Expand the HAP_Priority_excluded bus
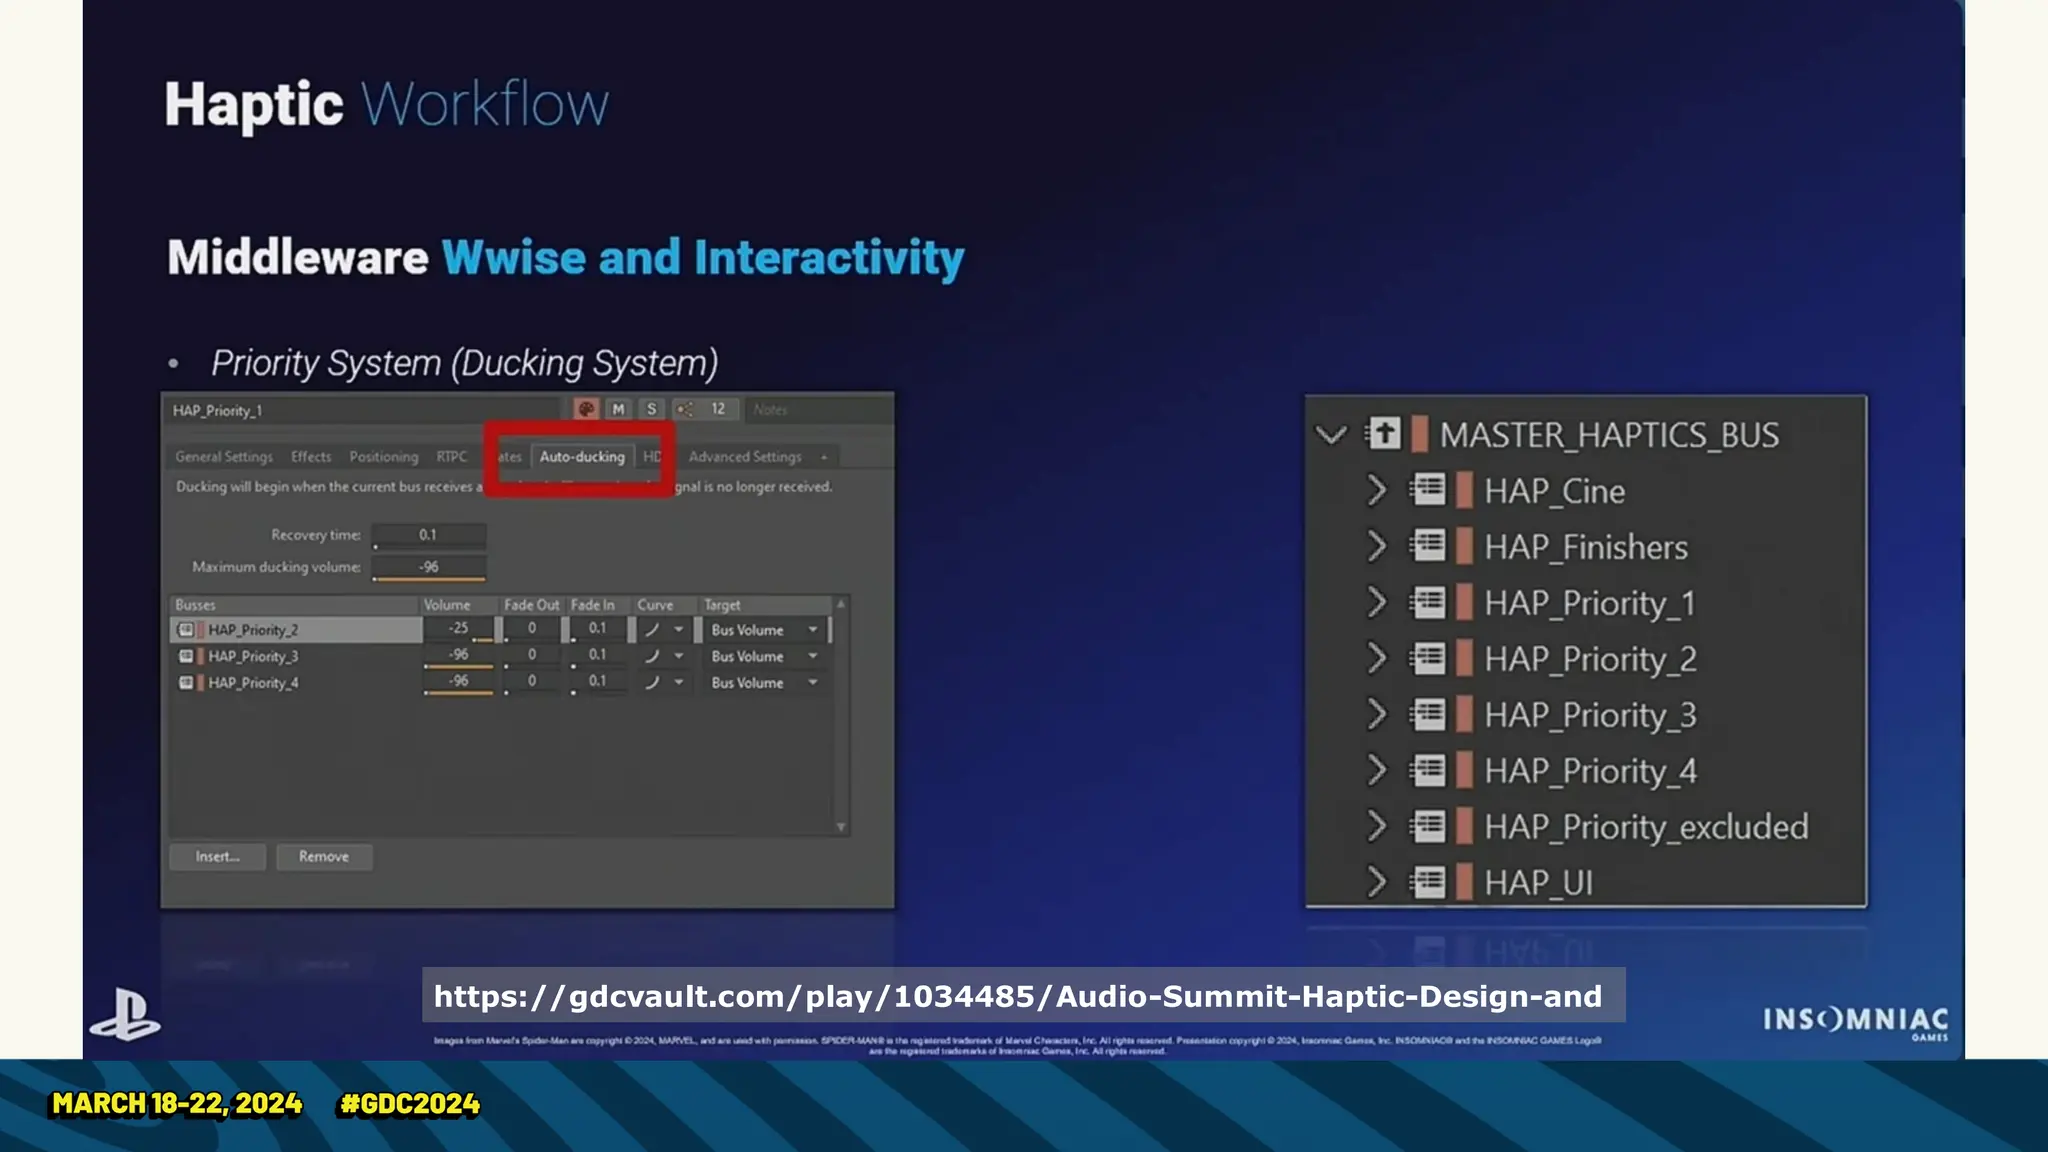Image resolution: width=2048 pixels, height=1152 pixels. tap(1377, 826)
